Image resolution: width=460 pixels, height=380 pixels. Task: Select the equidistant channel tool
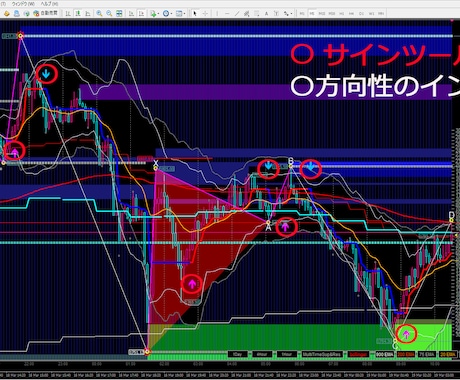[247, 14]
